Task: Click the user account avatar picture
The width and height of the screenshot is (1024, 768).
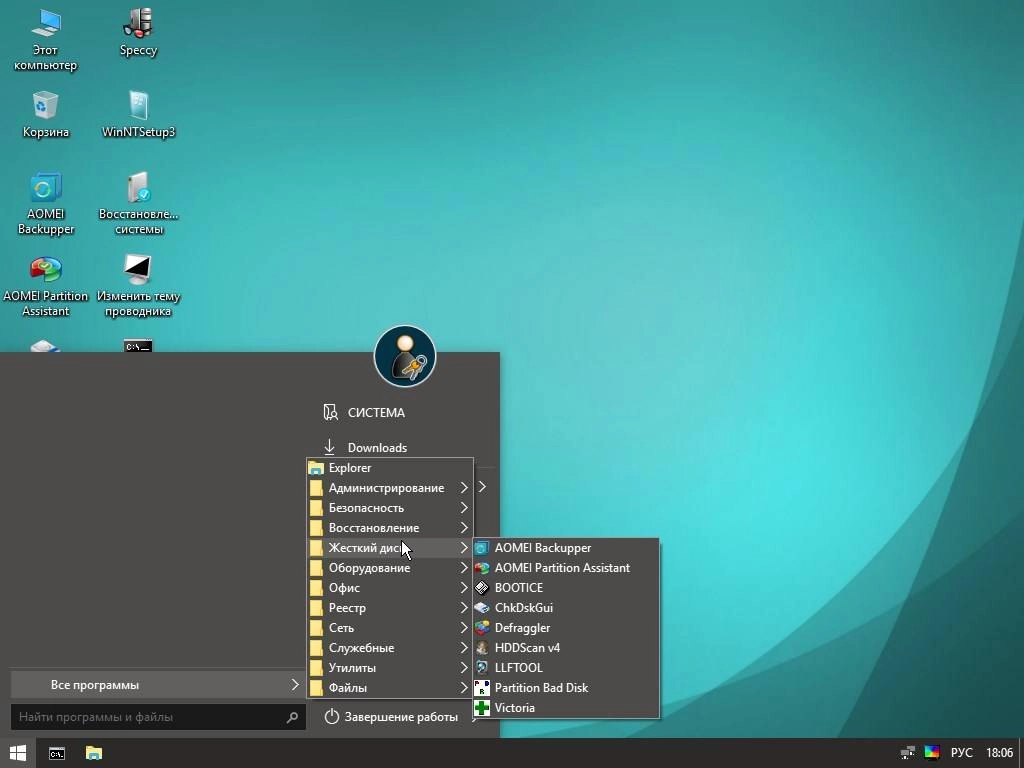Action: [404, 357]
